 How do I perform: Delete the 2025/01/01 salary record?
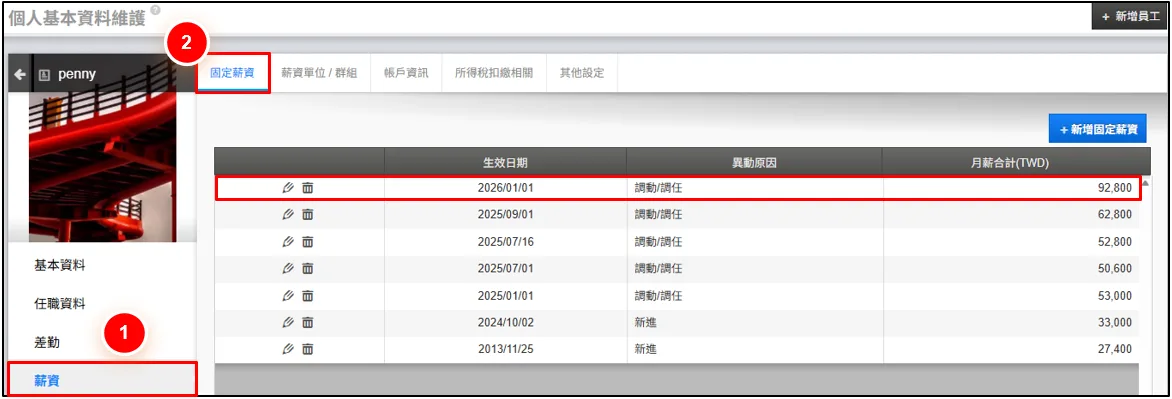coord(307,295)
